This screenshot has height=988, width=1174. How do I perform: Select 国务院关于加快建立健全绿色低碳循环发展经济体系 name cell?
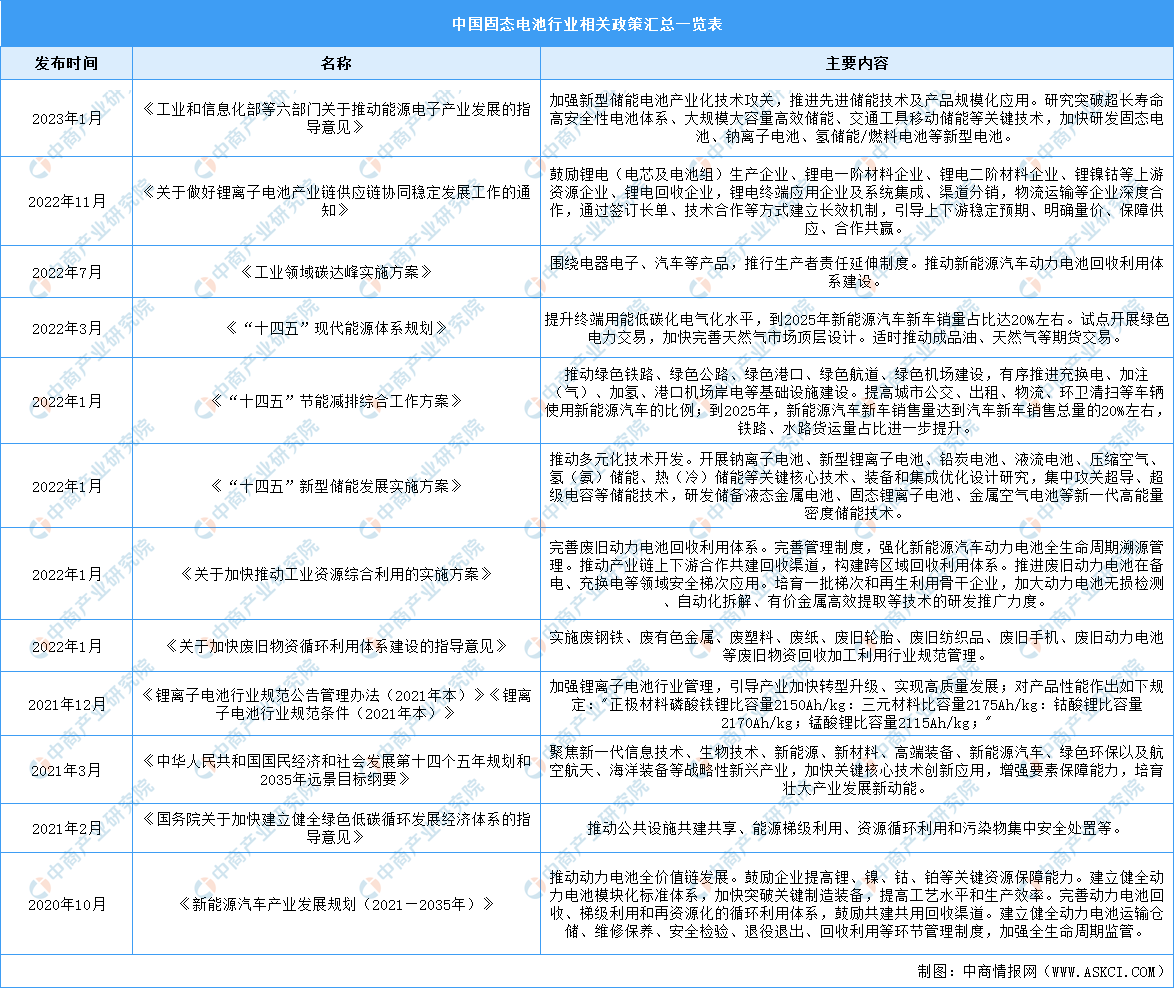tap(336, 829)
